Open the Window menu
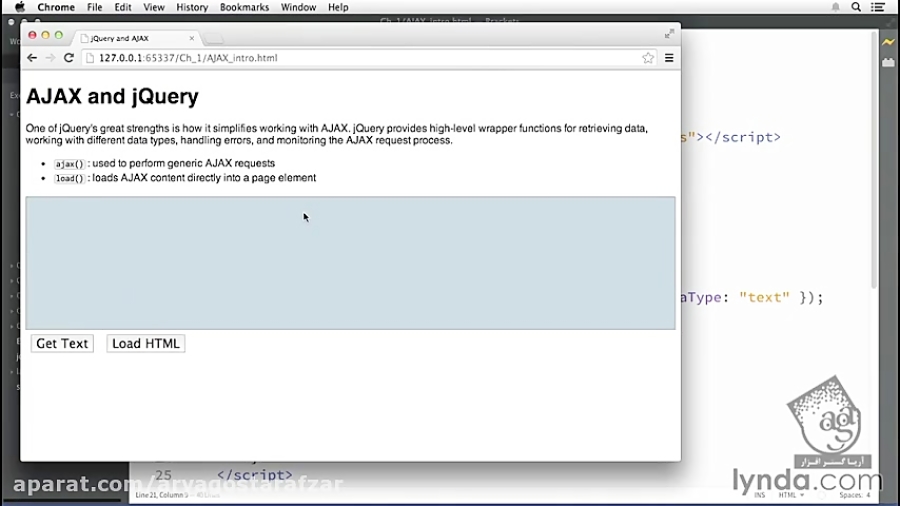 coord(298,7)
